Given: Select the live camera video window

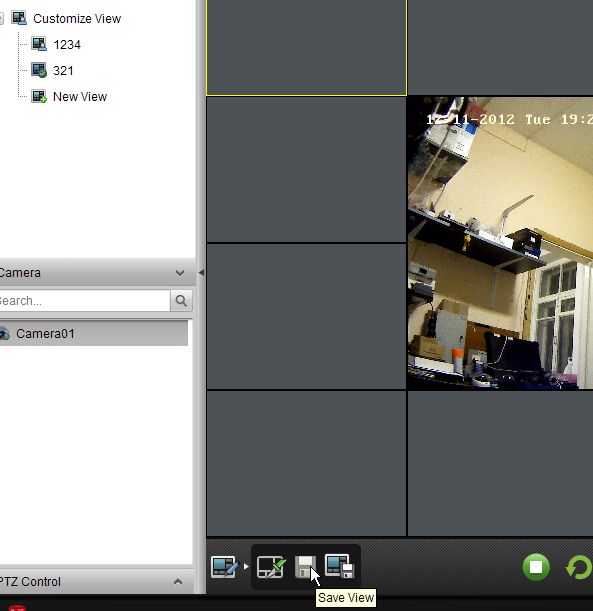Looking at the screenshot, I should tap(500, 243).
